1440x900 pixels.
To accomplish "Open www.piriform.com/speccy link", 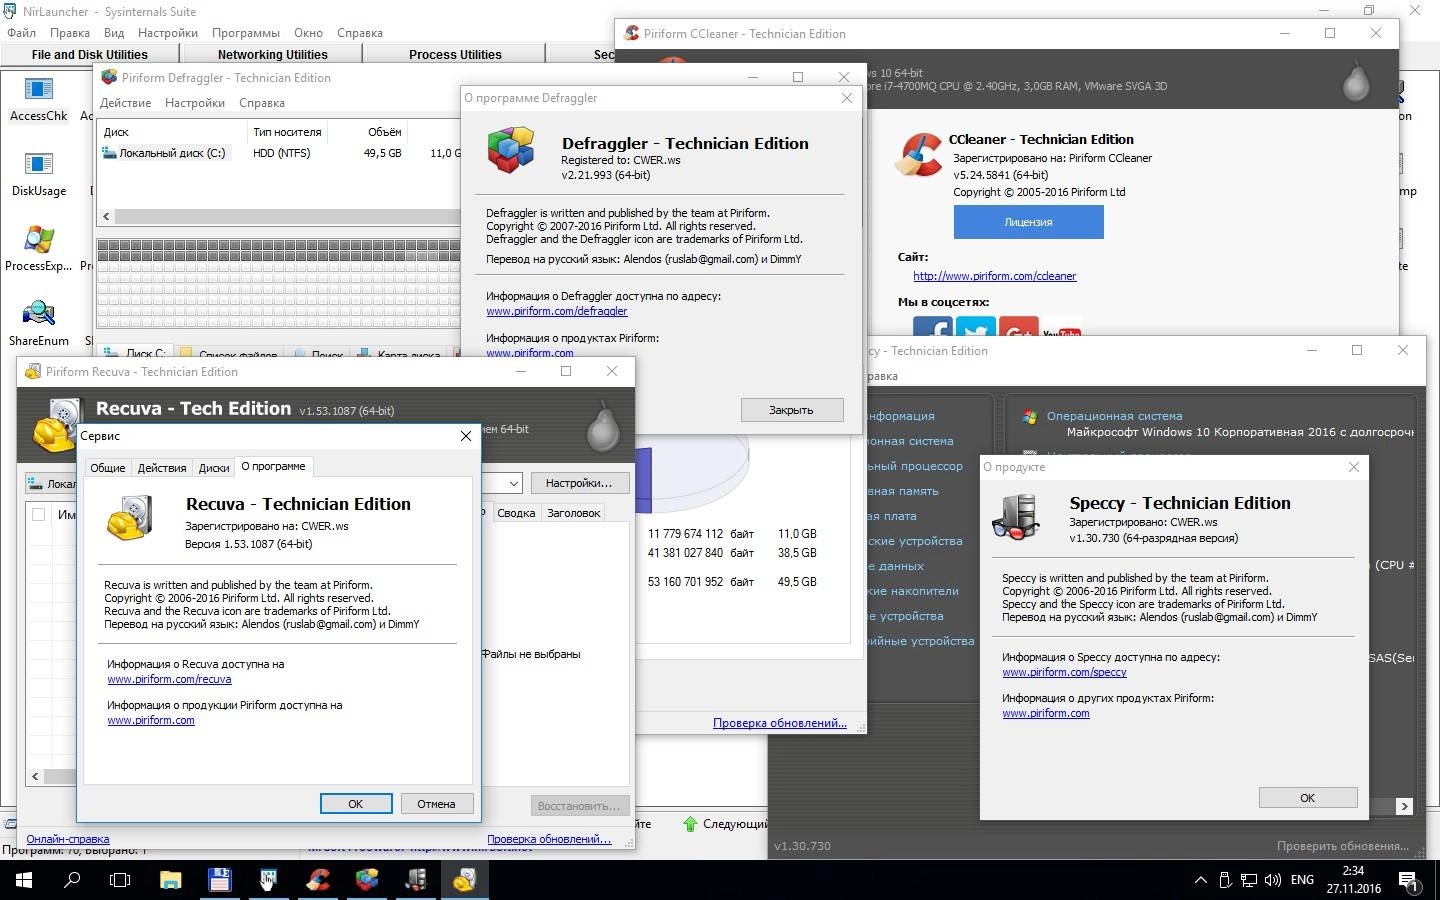I will coord(1065,672).
